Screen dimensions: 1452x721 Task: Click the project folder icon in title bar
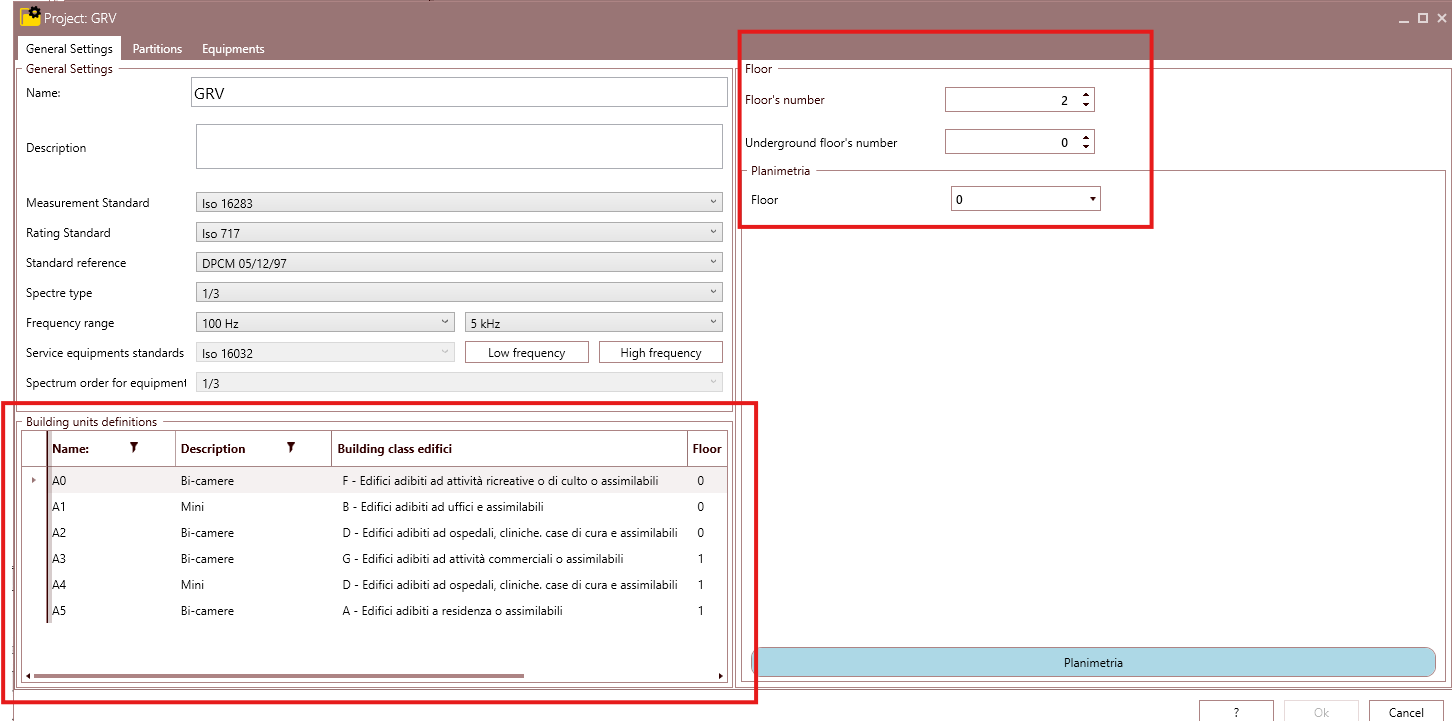pyautogui.click(x=31, y=16)
